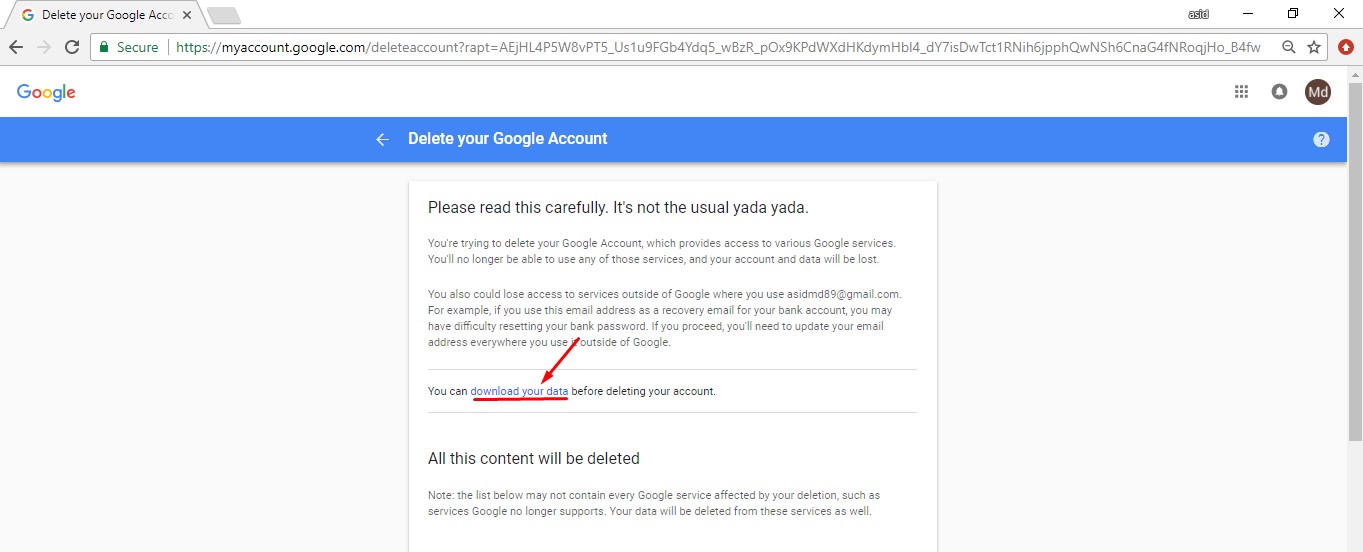Click the browser back arrow button

(x=16, y=47)
